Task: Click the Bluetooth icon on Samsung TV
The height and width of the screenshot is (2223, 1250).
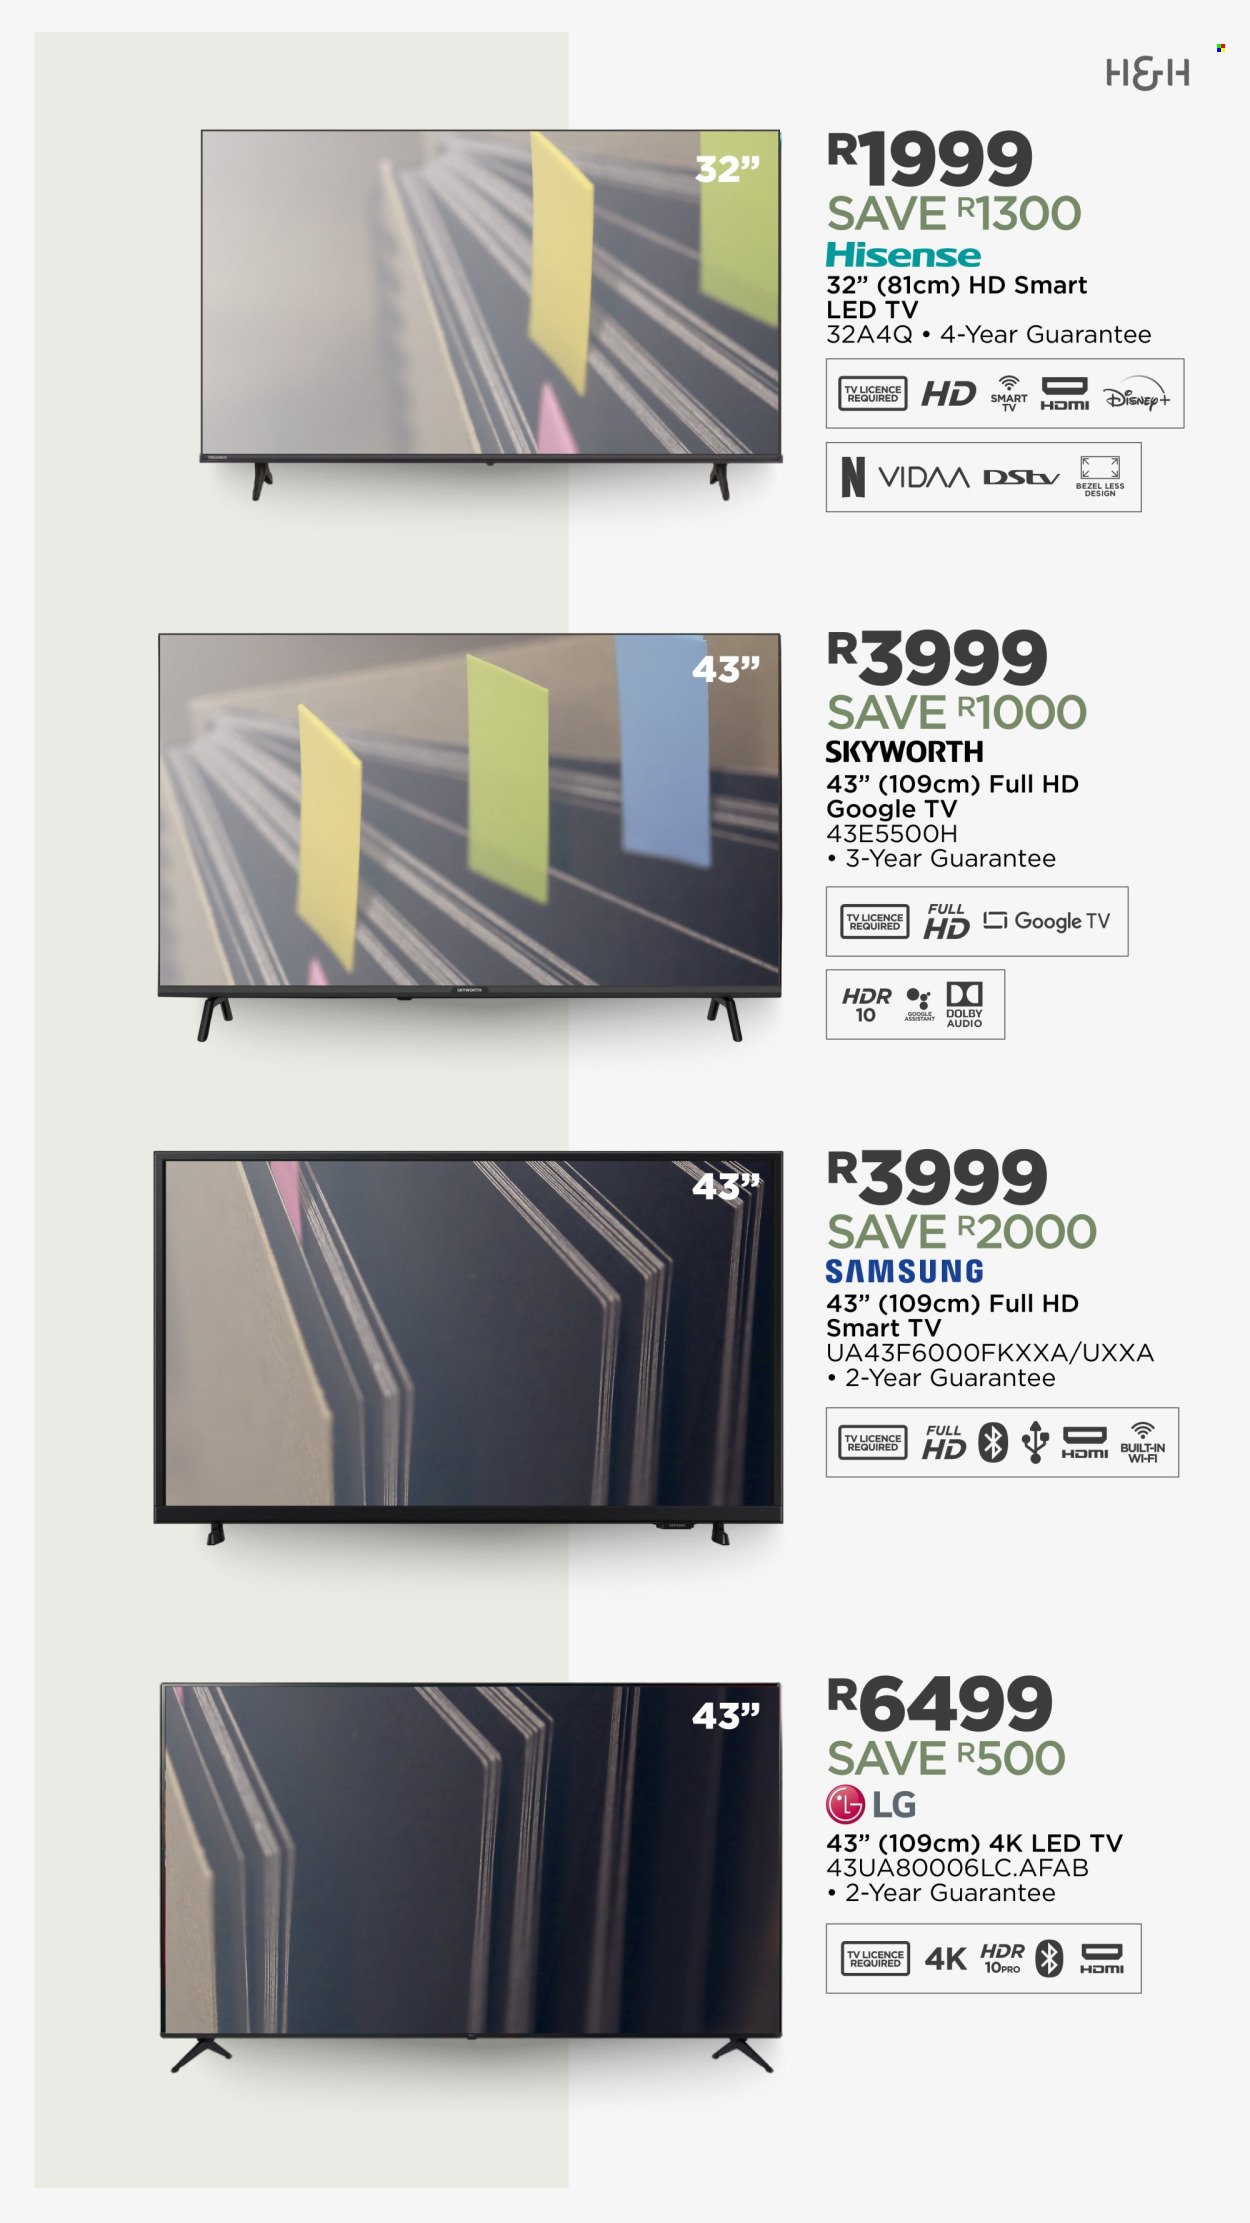Action: [x=993, y=1441]
